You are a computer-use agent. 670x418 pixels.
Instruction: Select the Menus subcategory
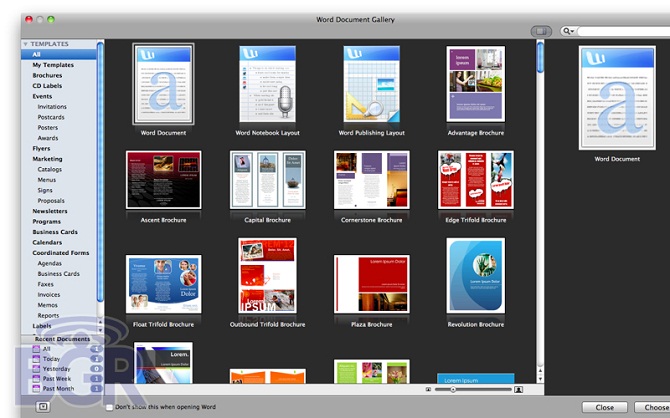[47, 180]
